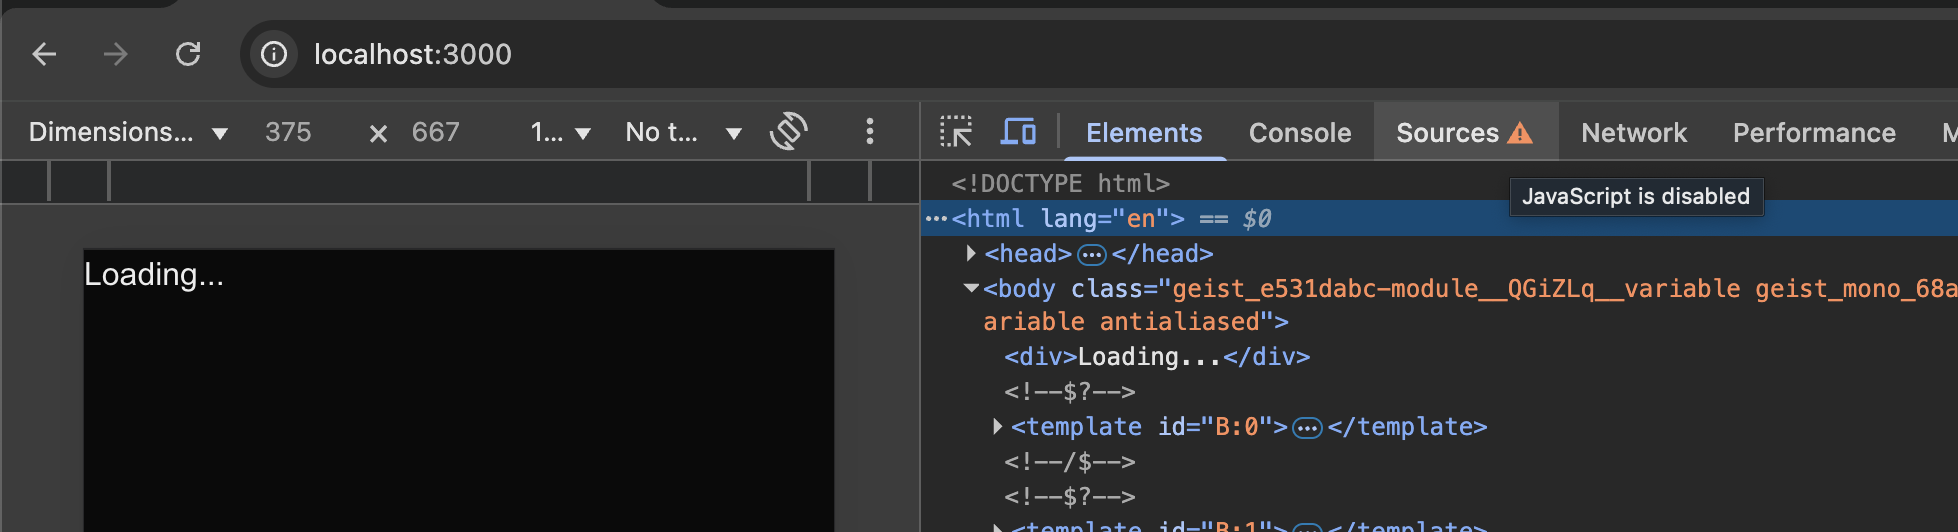The image size is (1958, 532).
Task: Select the div Loading... node
Action: (x=1157, y=357)
